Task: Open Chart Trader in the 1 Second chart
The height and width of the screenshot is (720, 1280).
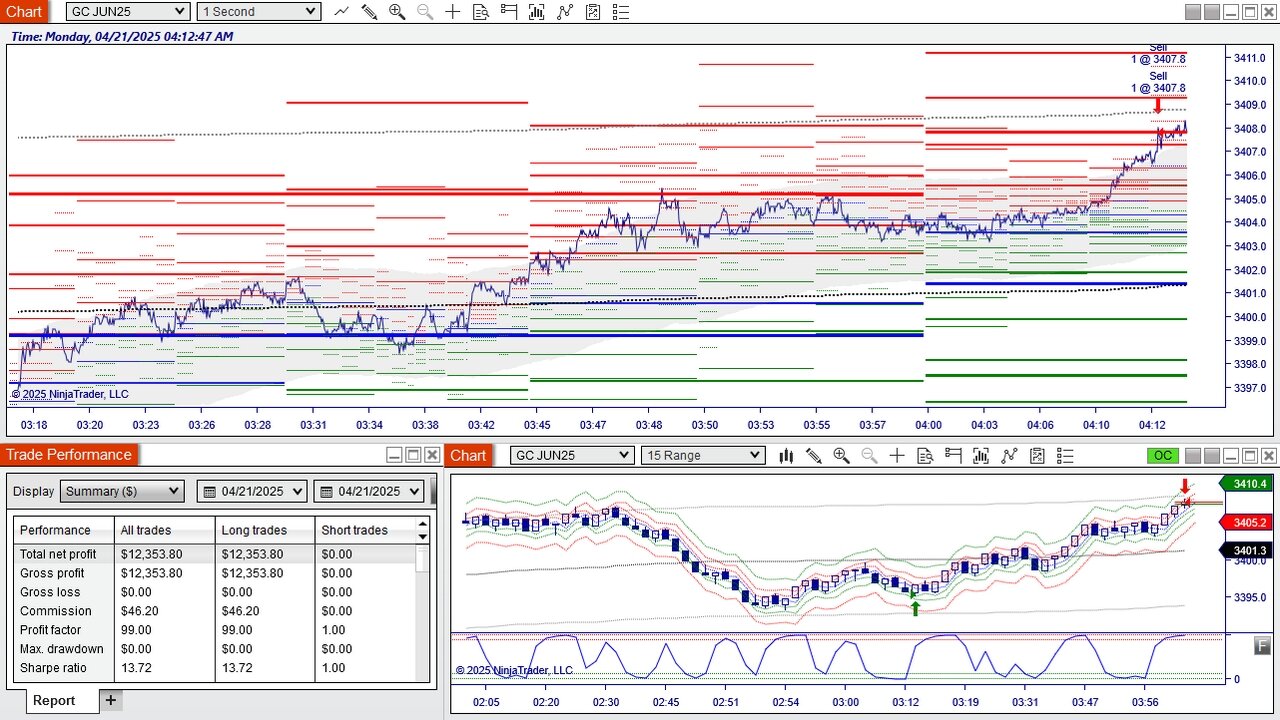Action: (509, 12)
